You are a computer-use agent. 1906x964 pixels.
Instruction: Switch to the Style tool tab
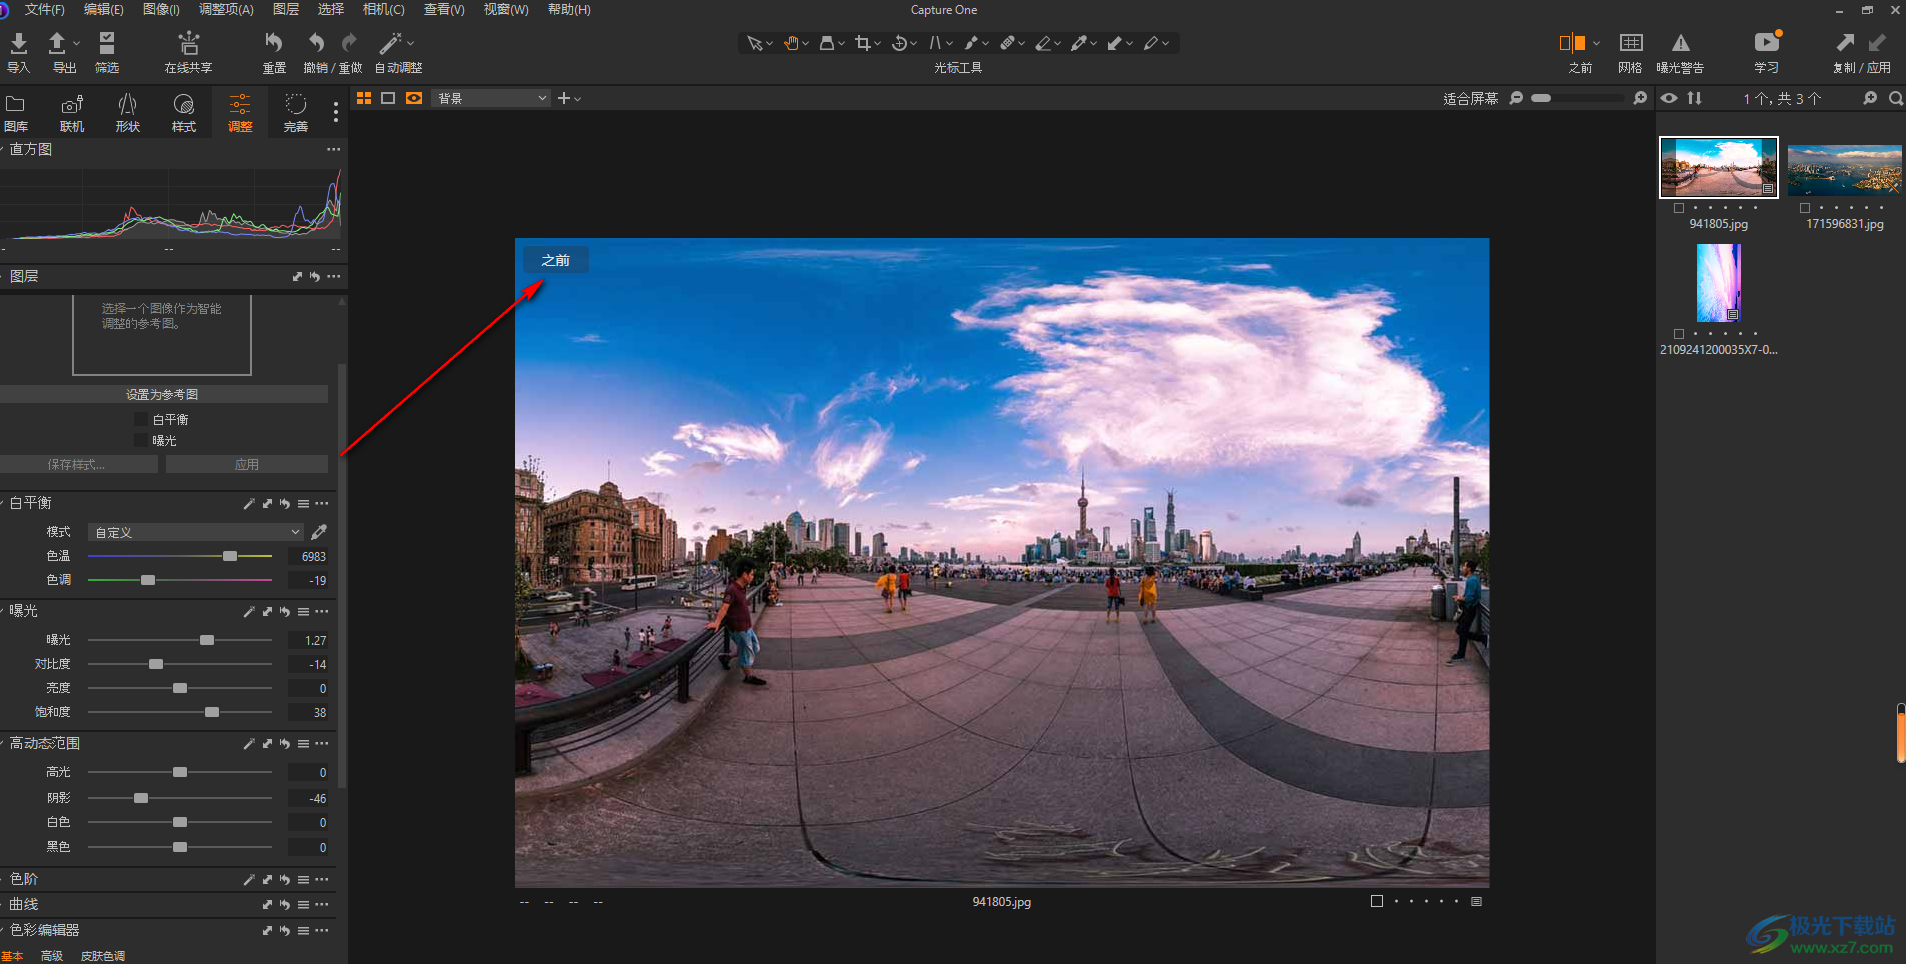[x=183, y=112]
